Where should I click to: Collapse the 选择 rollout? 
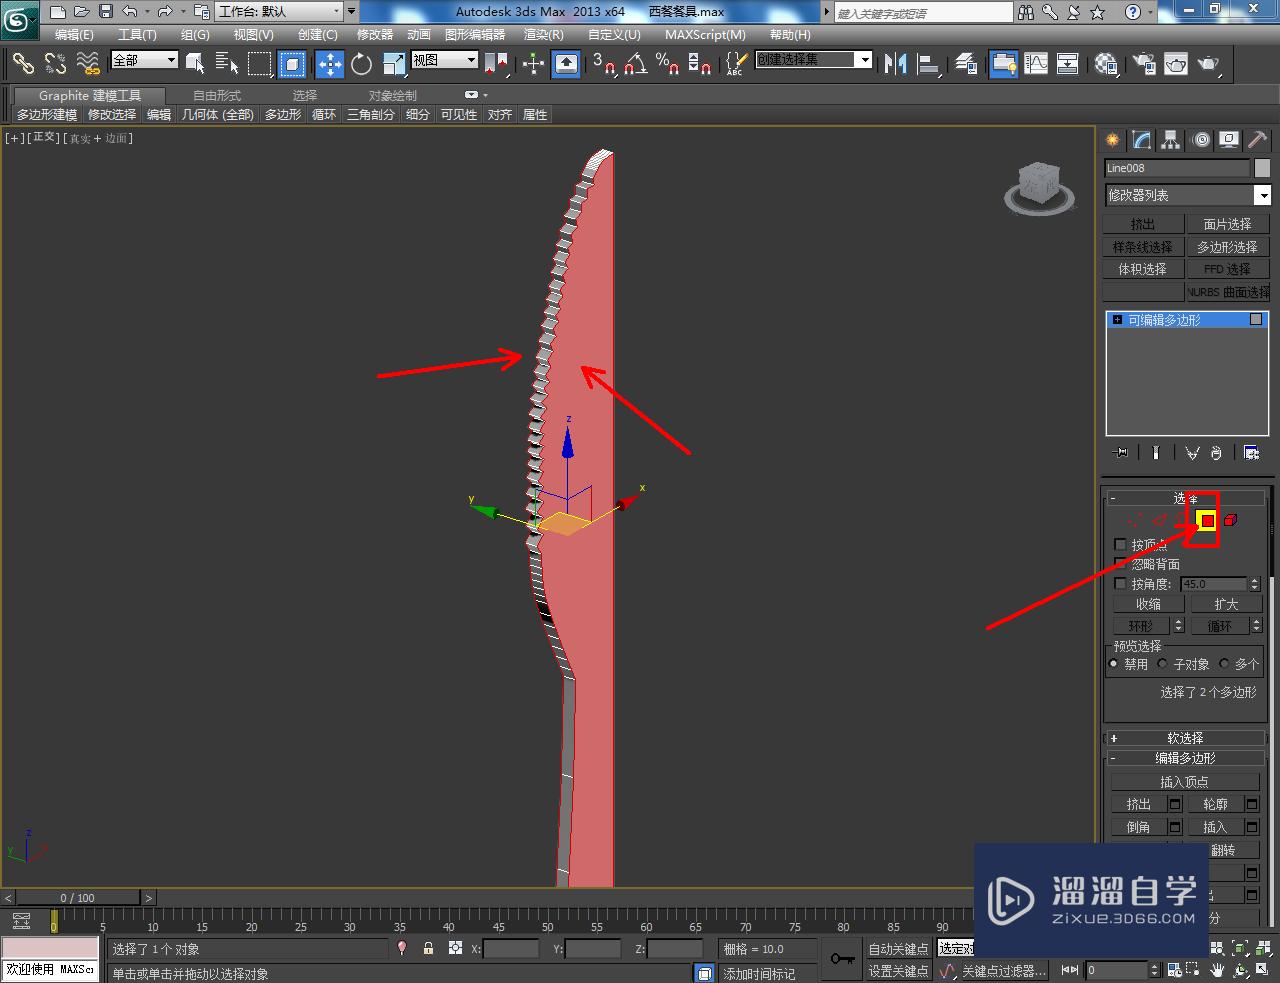pos(1185,498)
